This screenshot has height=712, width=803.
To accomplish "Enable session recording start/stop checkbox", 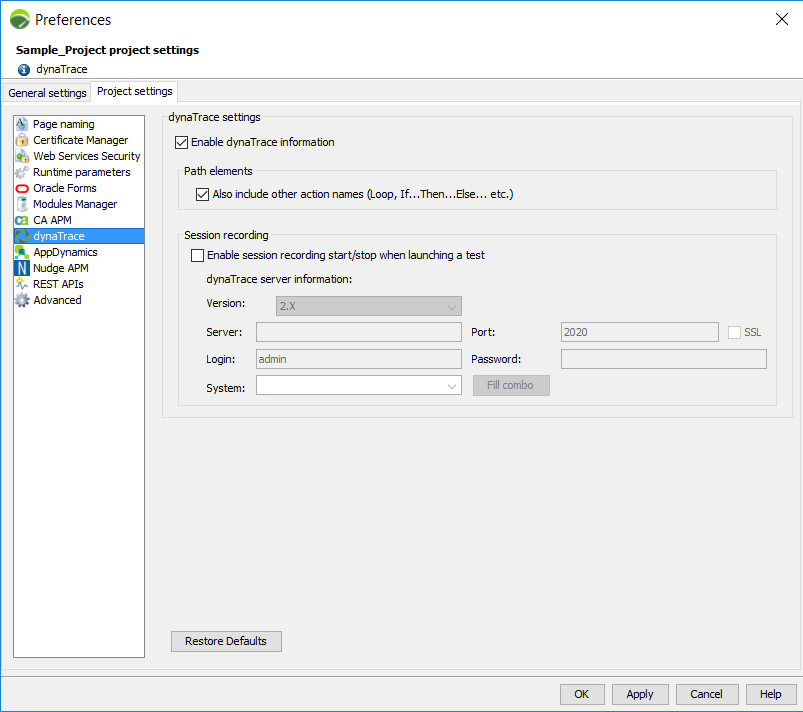I will 197,255.
